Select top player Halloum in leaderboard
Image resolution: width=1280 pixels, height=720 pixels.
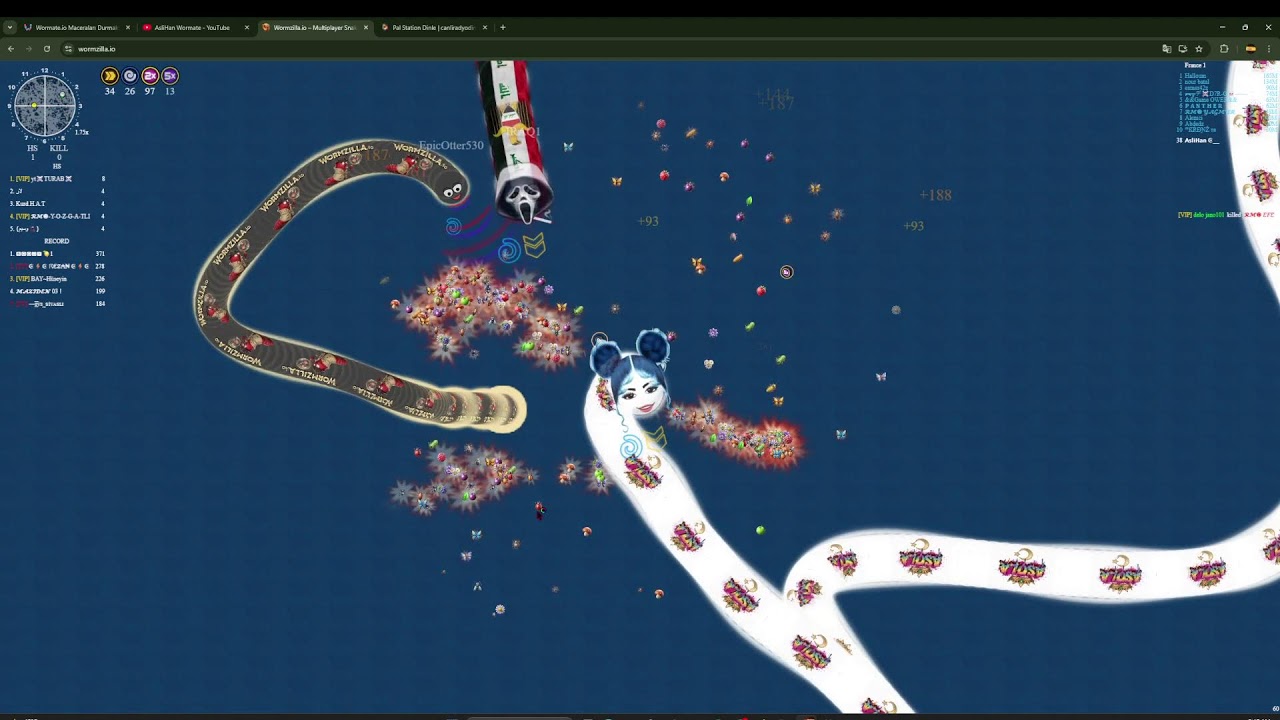click(x=1195, y=76)
